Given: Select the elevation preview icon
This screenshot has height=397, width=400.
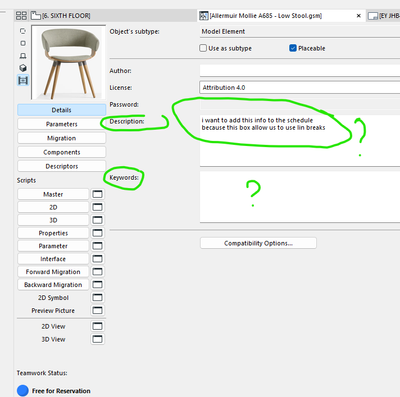Looking at the screenshot, I should coord(23,56).
